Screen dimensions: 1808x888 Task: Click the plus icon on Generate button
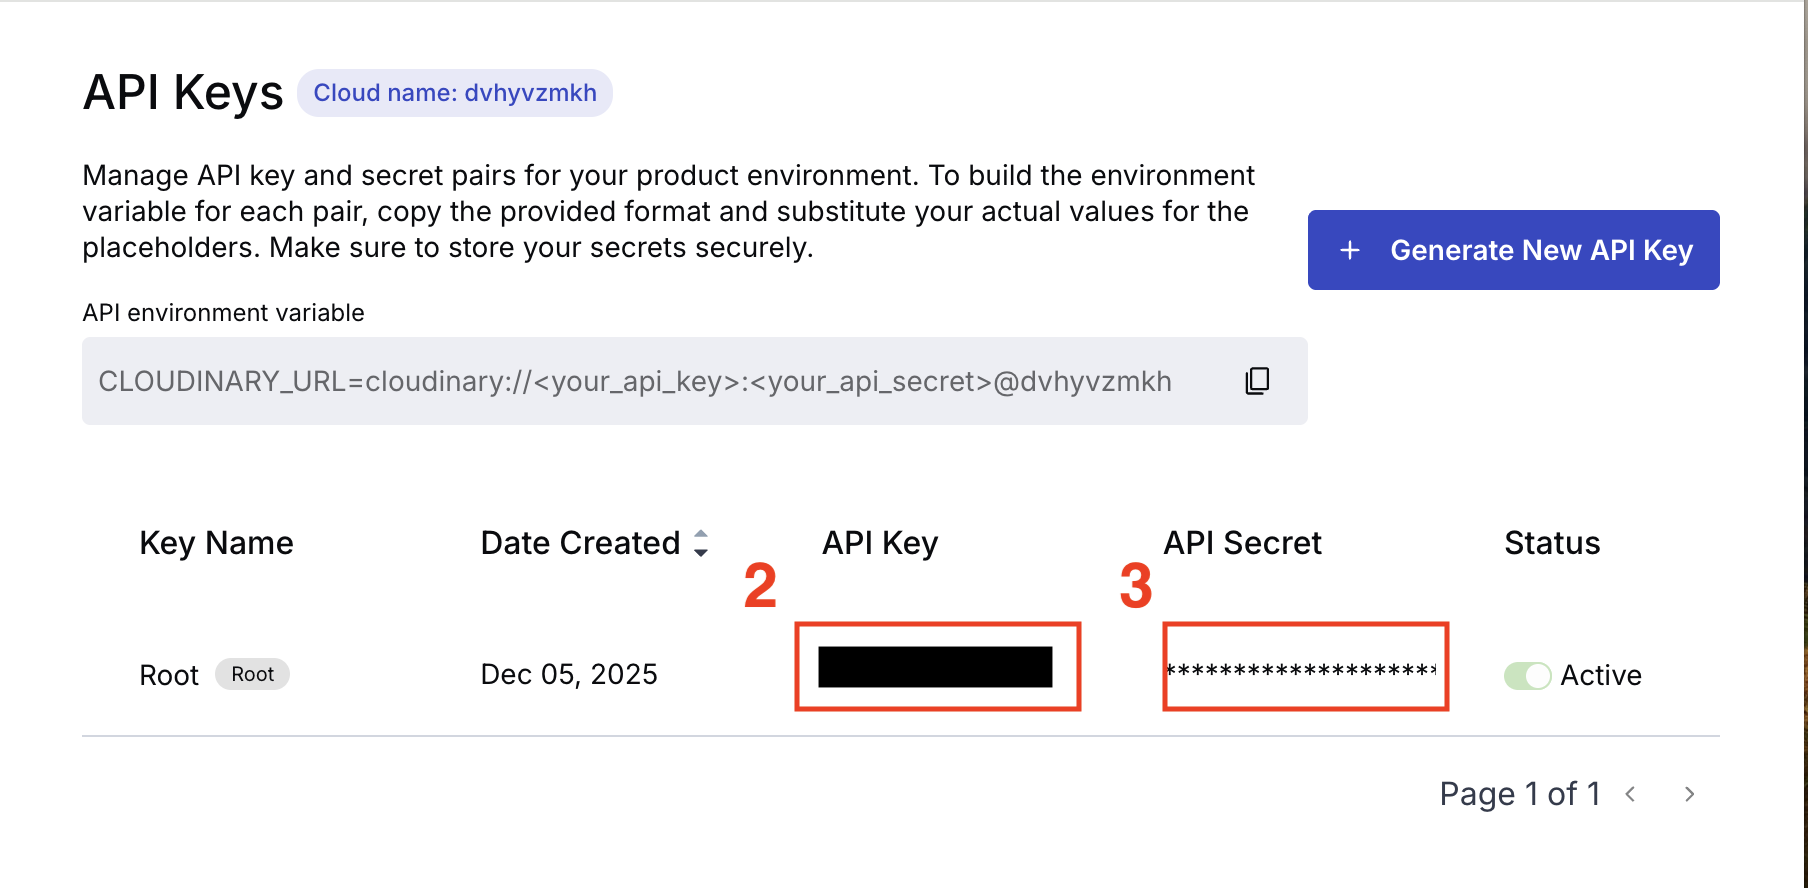pos(1350,250)
